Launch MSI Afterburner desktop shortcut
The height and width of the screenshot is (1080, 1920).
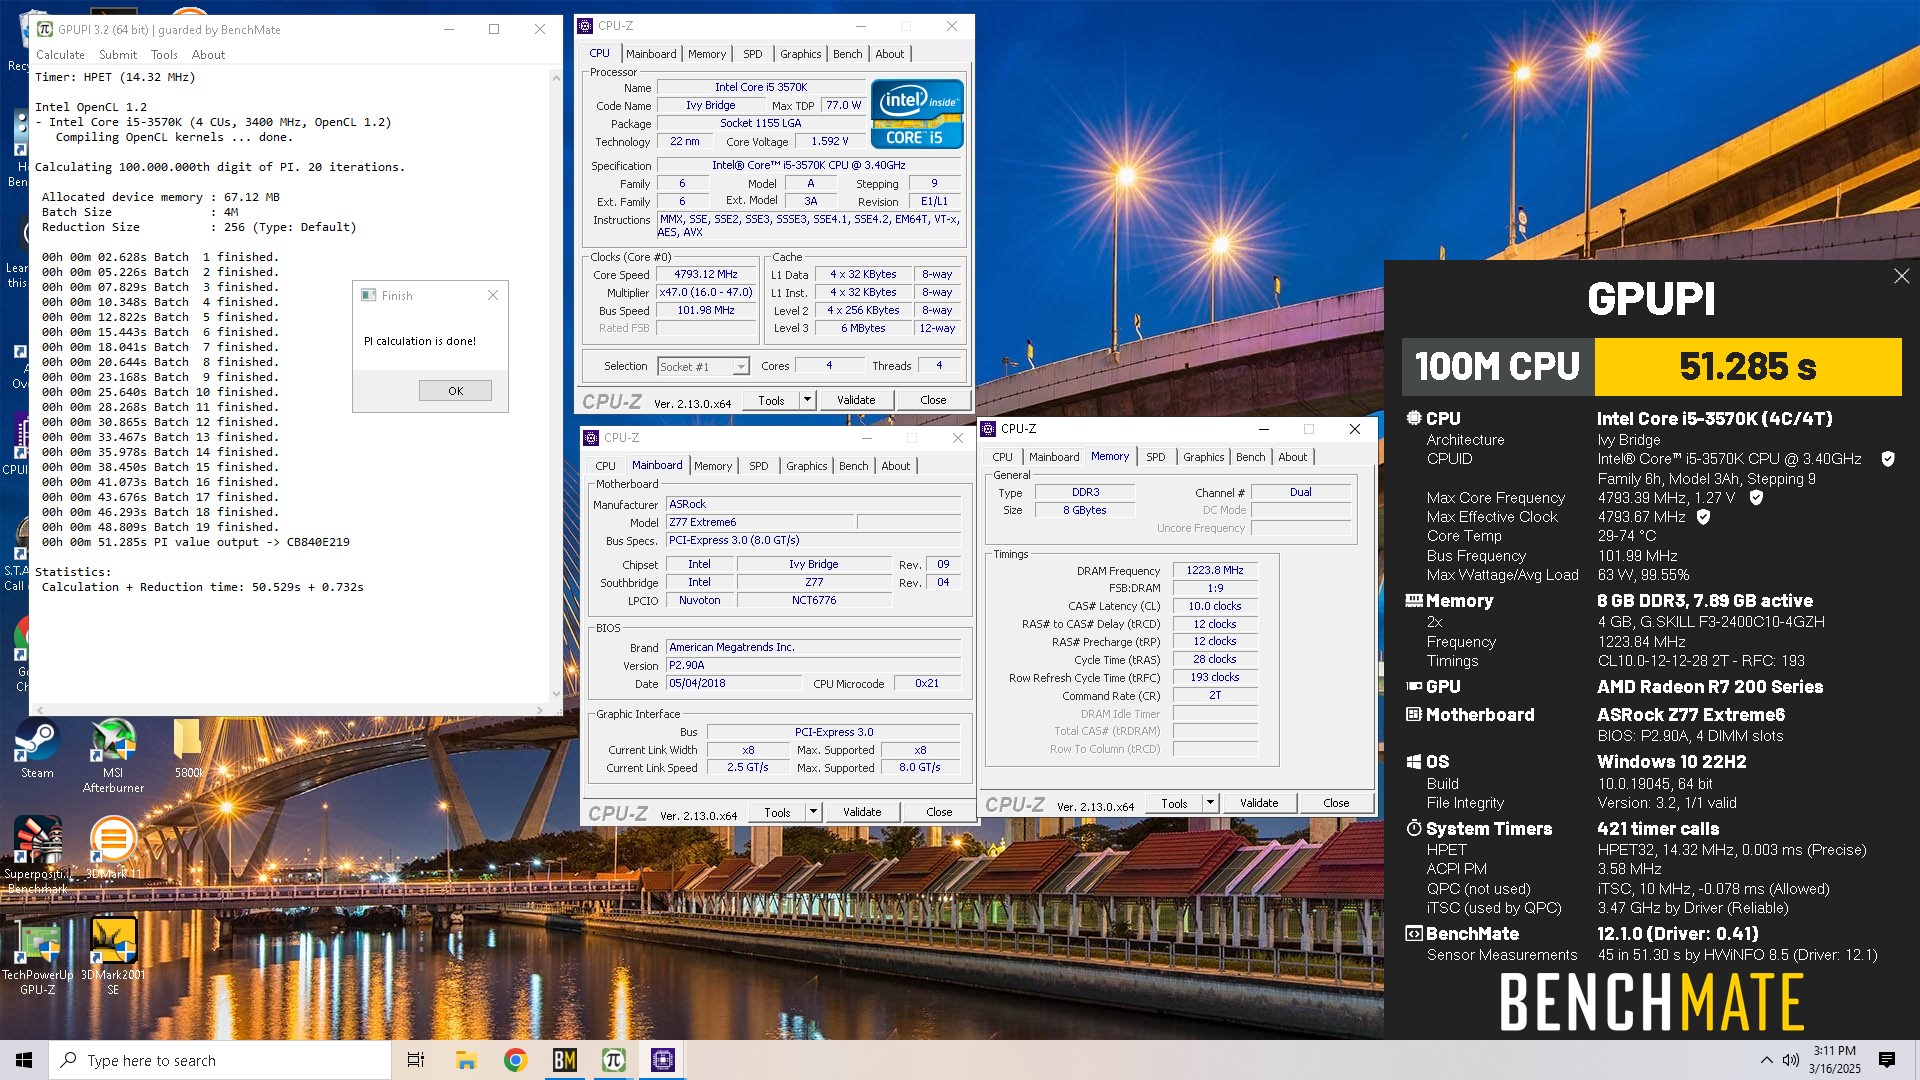coord(113,755)
